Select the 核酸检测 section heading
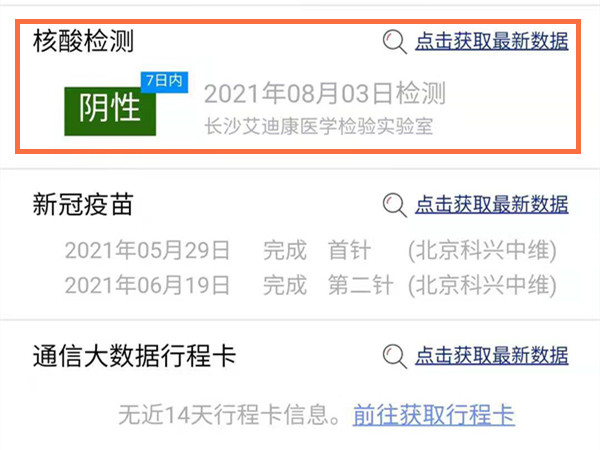The height and width of the screenshot is (450, 600). tap(83, 41)
